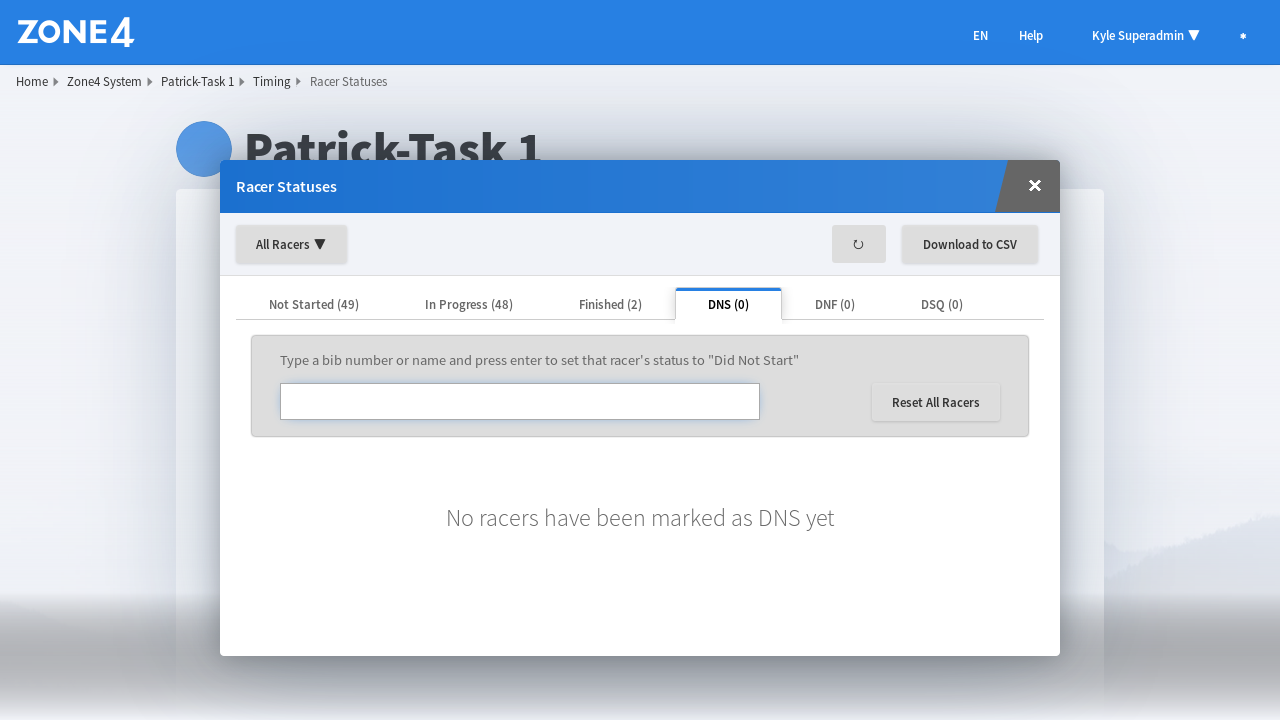This screenshot has width=1280, height=720.
Task: Switch to the Not Started tab
Action: click(313, 305)
